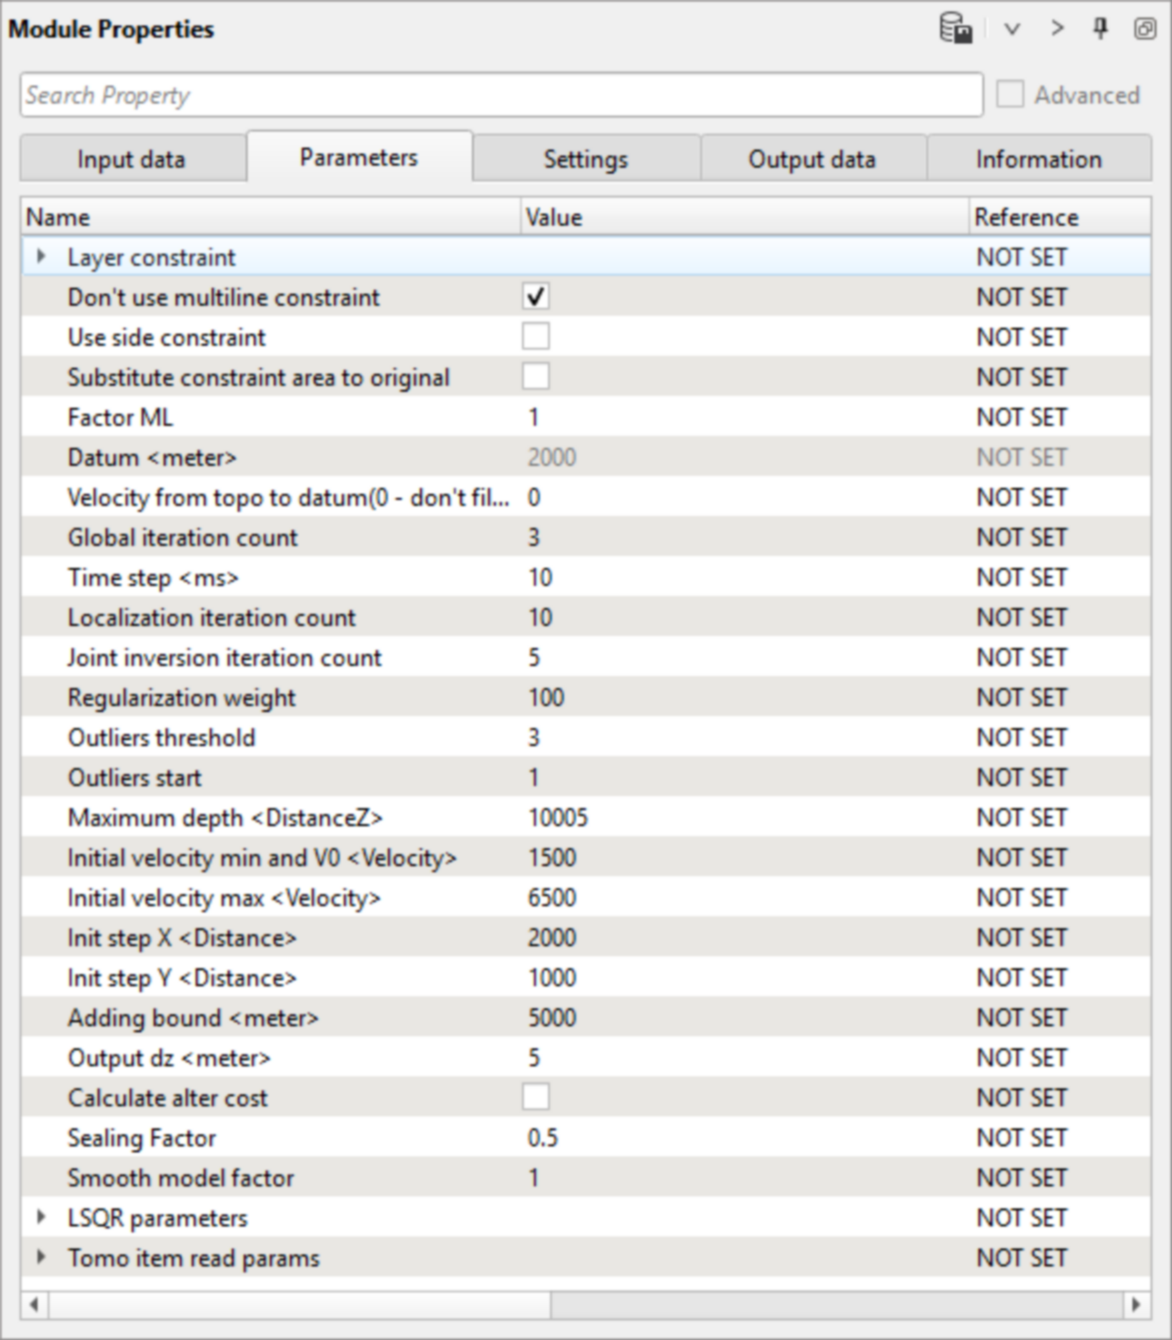The image size is (1172, 1340).
Task: Click the horizontal scrollbar left arrow
Action: click(35, 1304)
